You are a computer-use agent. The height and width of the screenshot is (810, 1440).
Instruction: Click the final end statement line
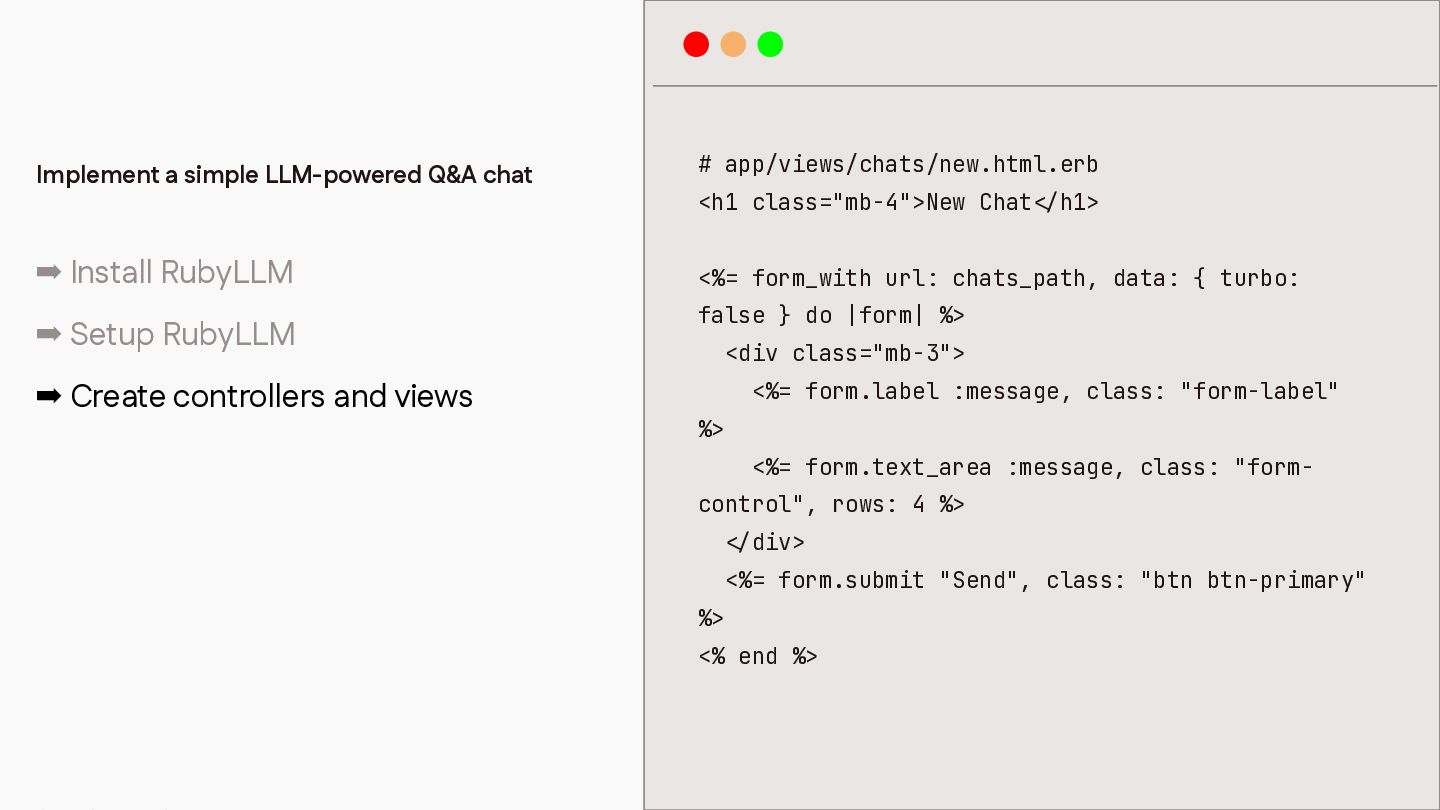[758, 656]
